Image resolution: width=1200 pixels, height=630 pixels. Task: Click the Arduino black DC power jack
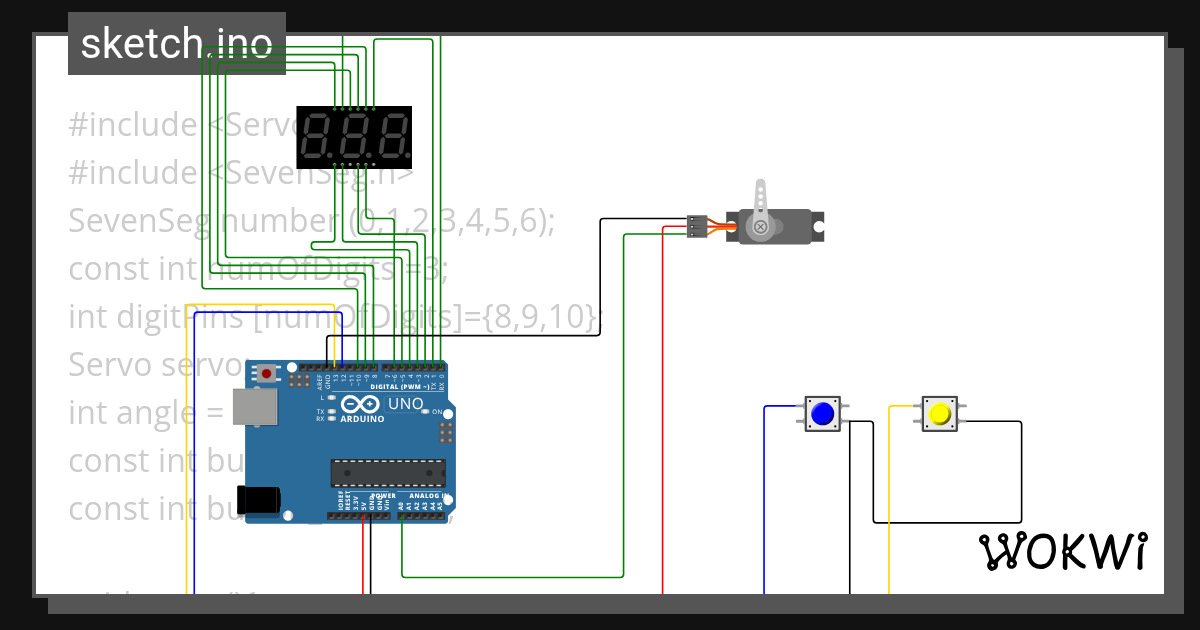click(x=257, y=500)
